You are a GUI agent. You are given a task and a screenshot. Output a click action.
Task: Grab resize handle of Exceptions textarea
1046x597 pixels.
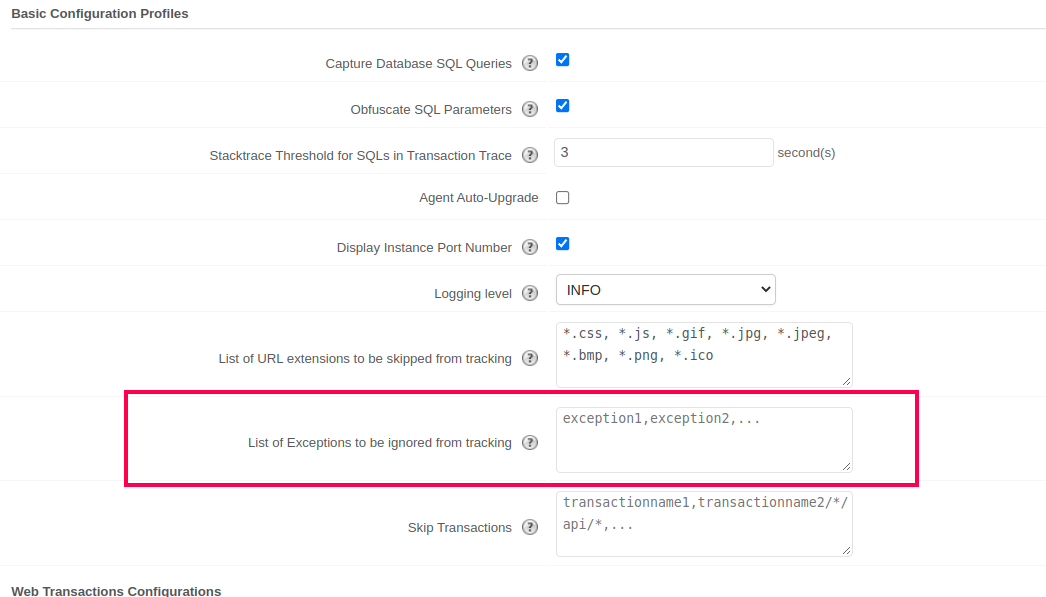(x=847, y=466)
